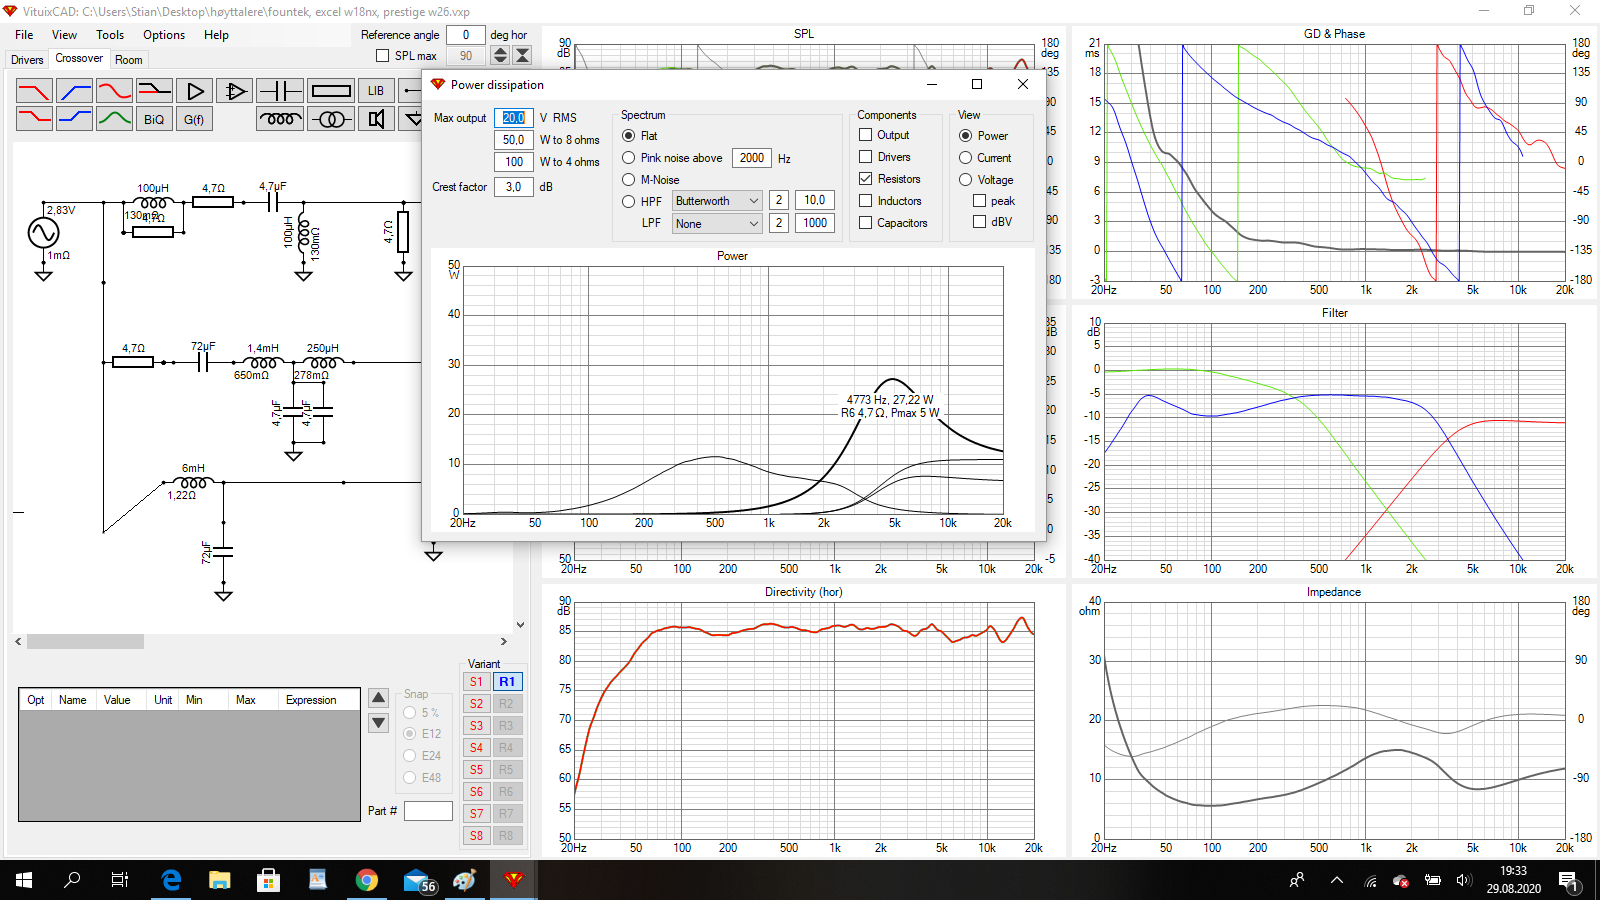Open the LIB component library
1600x900 pixels.
(x=376, y=91)
